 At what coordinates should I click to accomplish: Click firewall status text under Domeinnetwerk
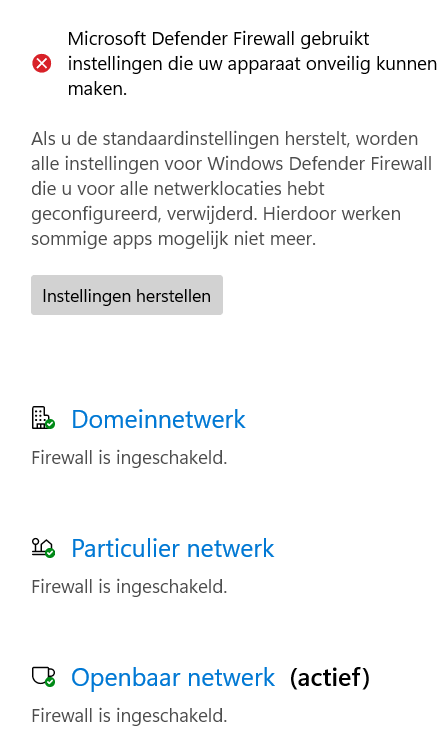(x=129, y=458)
